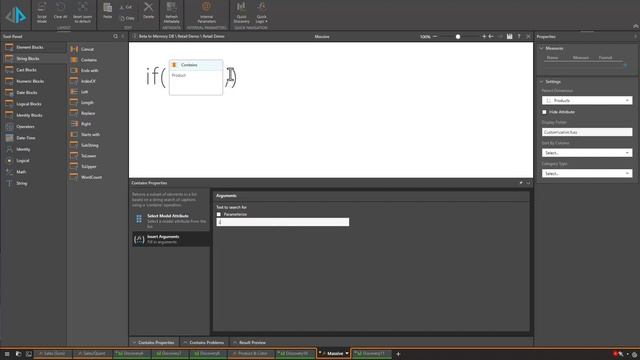Open the Category Type dropdown

587,173
